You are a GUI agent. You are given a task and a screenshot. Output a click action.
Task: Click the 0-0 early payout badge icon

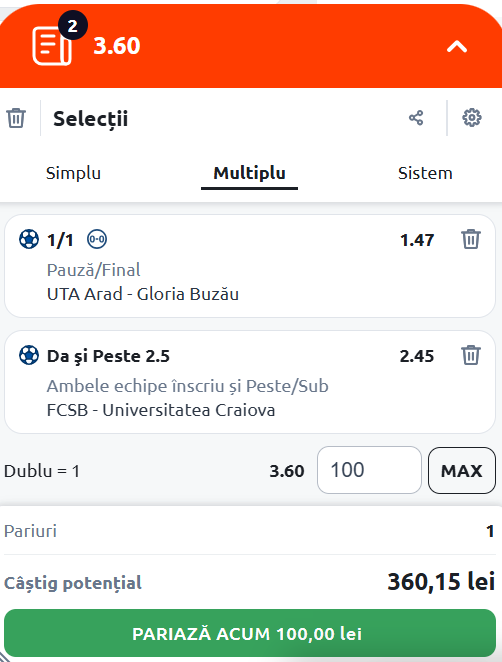point(97,239)
